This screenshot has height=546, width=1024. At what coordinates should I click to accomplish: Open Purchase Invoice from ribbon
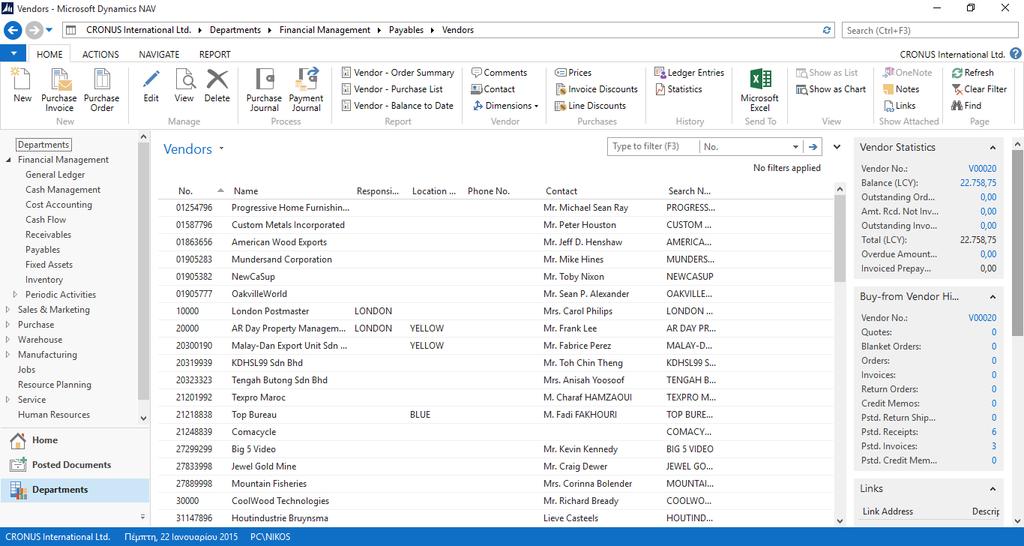coord(59,89)
